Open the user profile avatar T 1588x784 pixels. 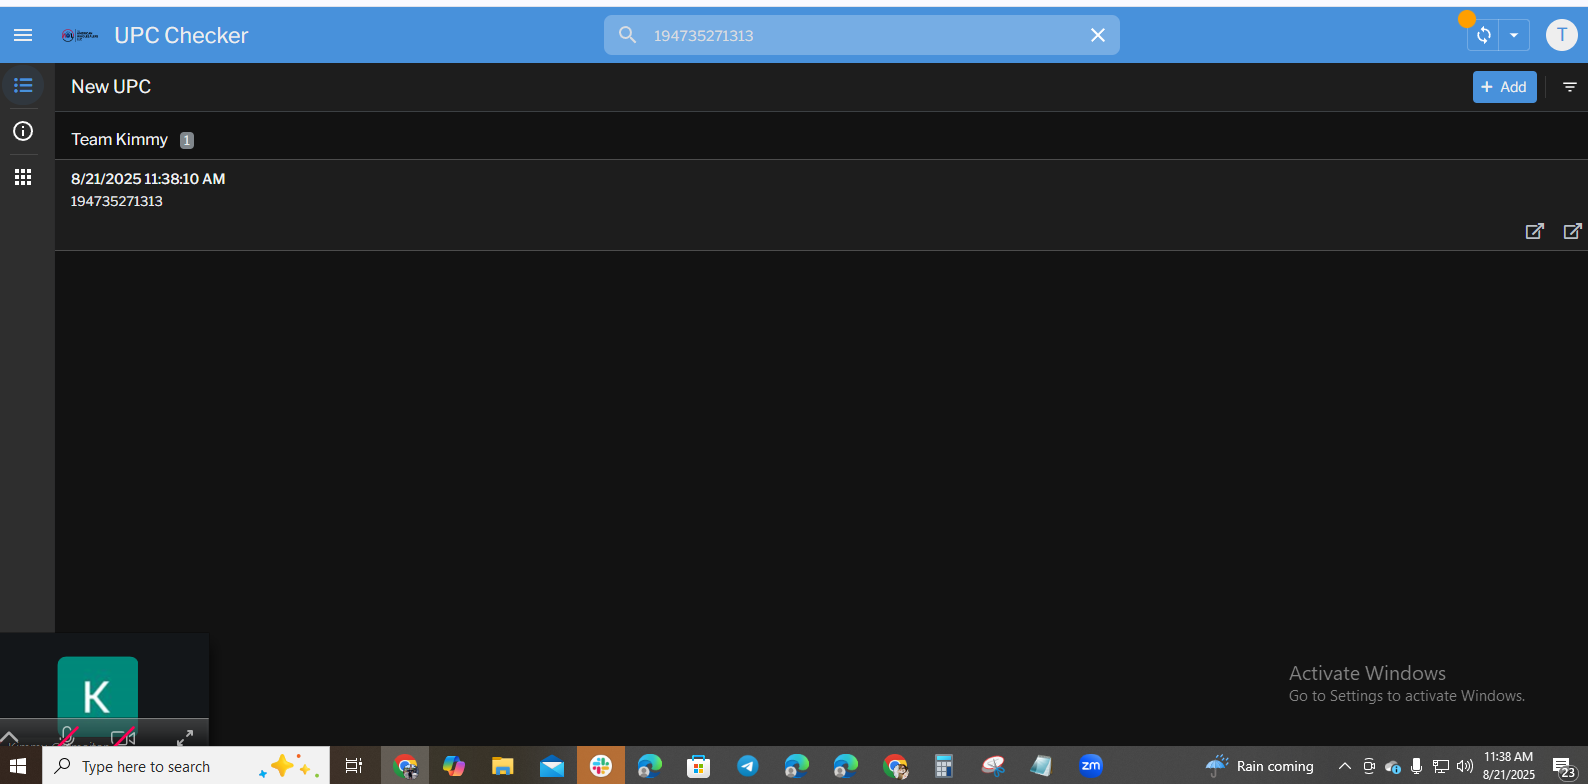(x=1561, y=35)
